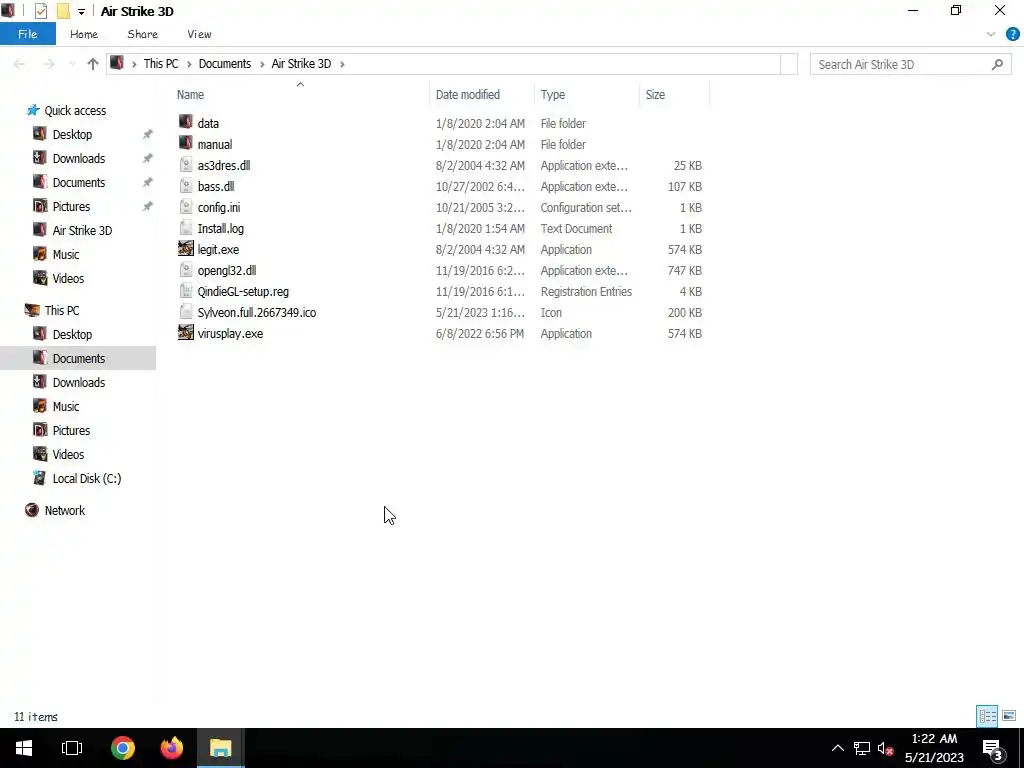The image size is (1024, 768).
Task: Open Task View in the taskbar
Action: [x=72, y=748]
